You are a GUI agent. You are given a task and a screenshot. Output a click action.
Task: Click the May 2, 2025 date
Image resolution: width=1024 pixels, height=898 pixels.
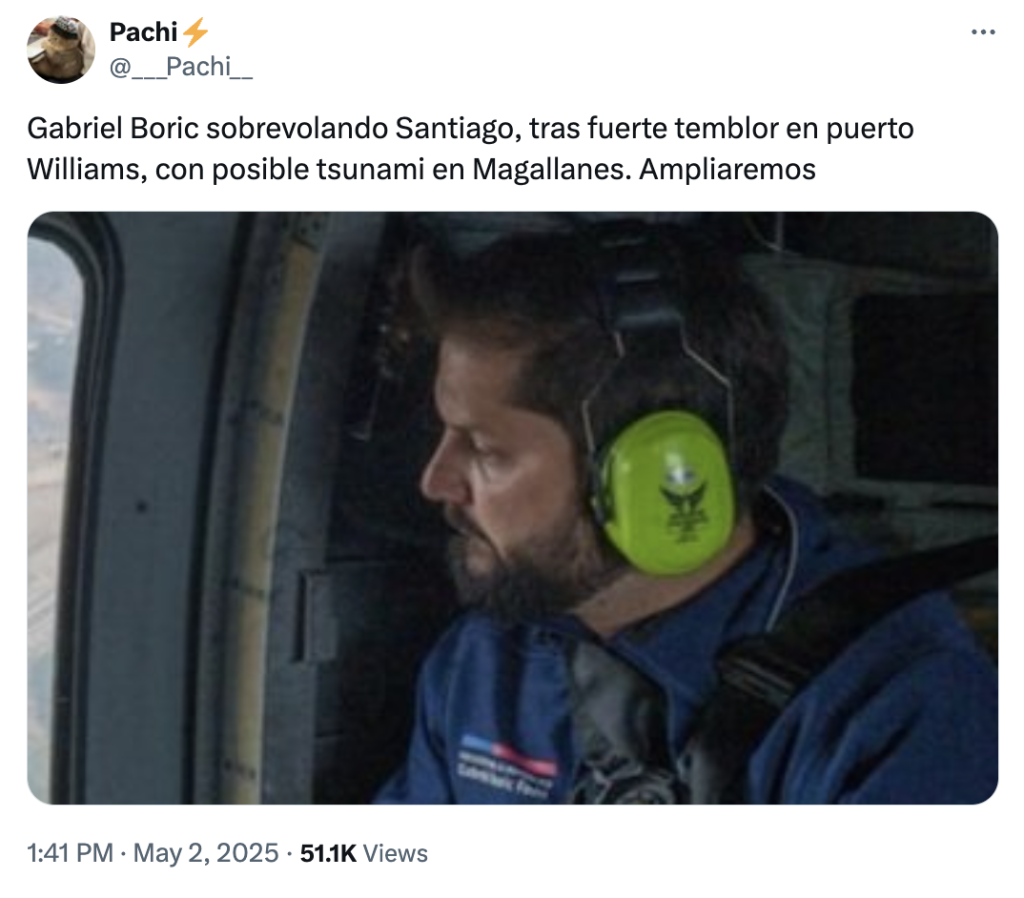[206, 853]
